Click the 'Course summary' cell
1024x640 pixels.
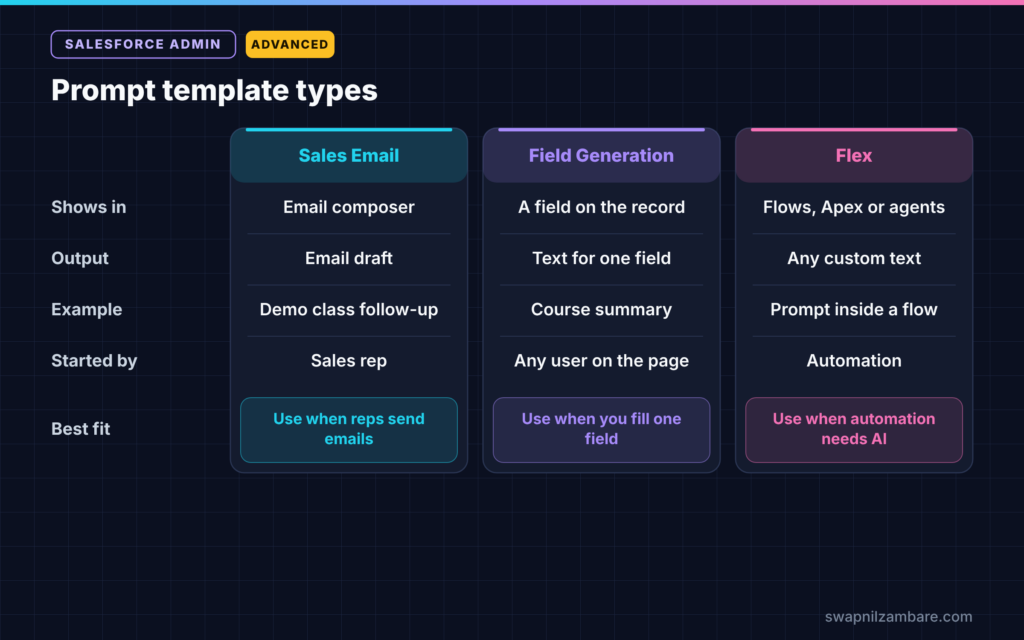pos(601,310)
